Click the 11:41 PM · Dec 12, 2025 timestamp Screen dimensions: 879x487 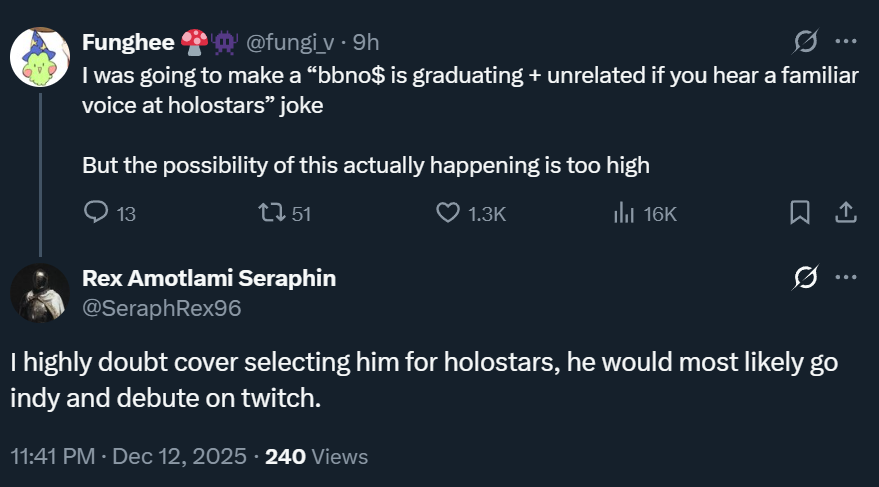[128, 457]
